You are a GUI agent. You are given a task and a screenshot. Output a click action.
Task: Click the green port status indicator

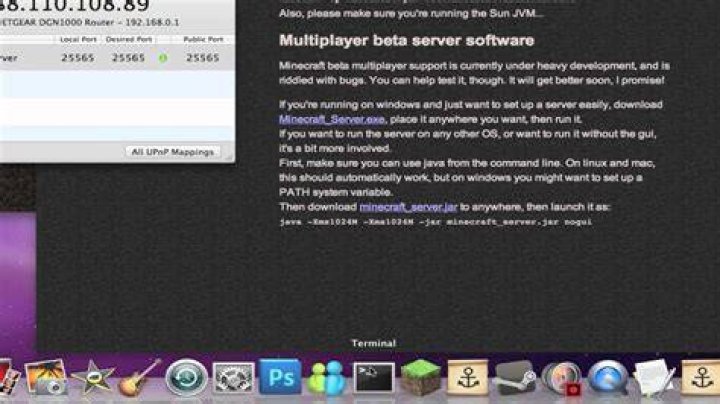[x=163, y=58]
